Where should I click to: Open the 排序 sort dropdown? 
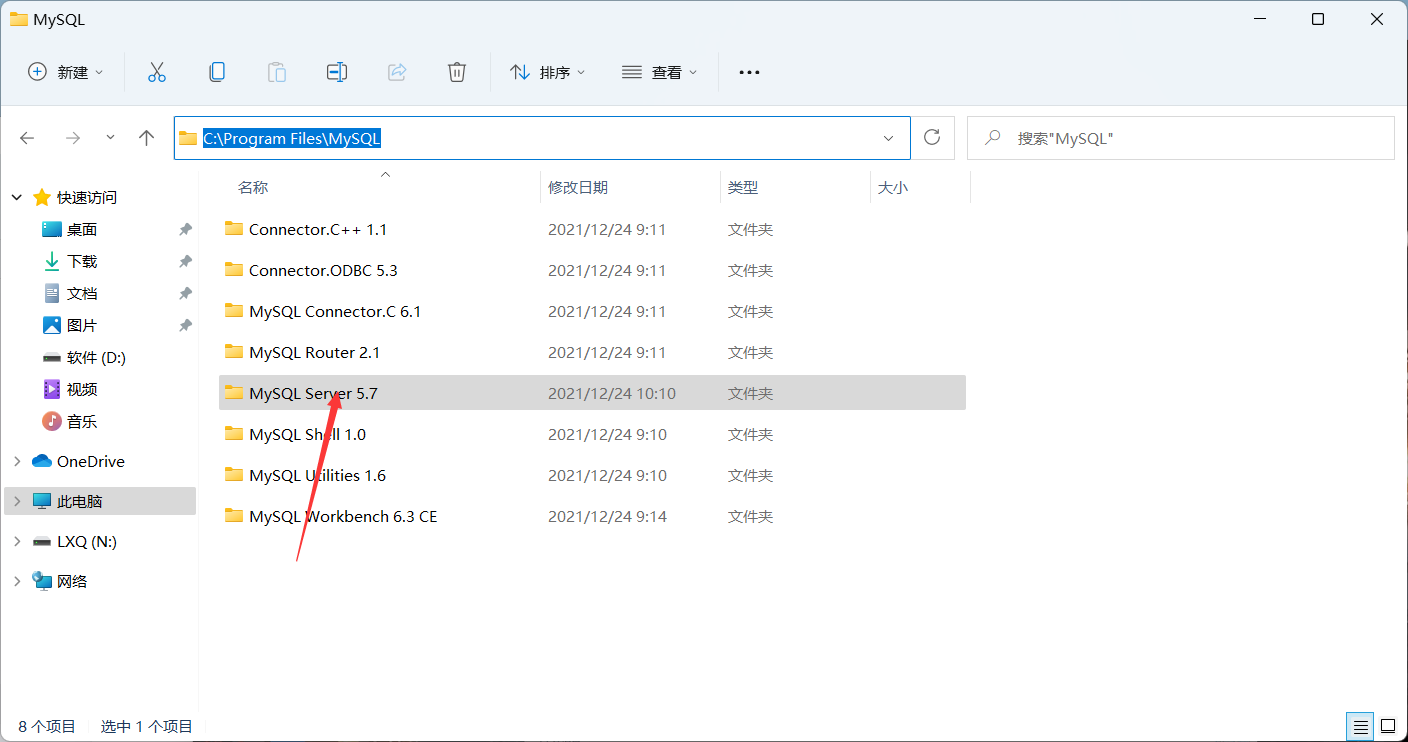point(547,72)
